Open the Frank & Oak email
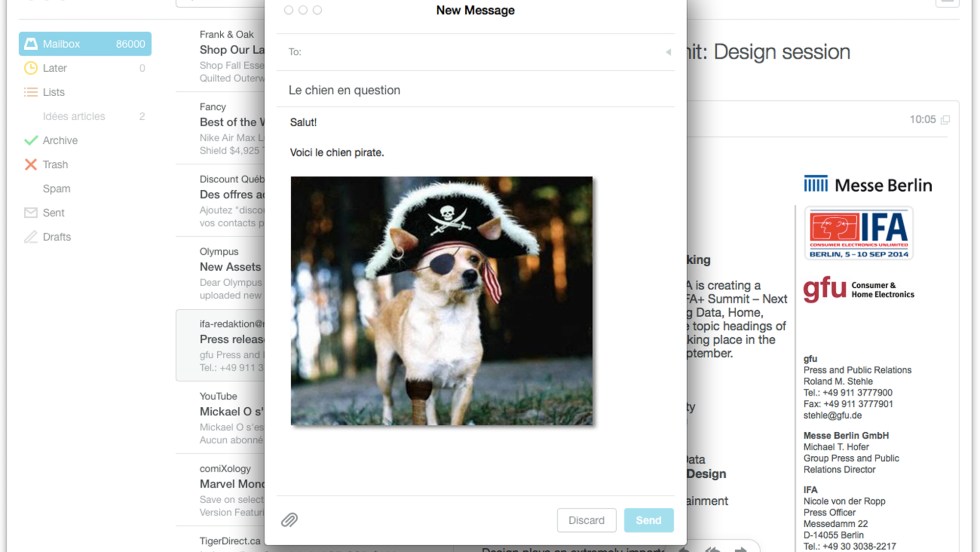The image size is (980, 552). [x=230, y=49]
